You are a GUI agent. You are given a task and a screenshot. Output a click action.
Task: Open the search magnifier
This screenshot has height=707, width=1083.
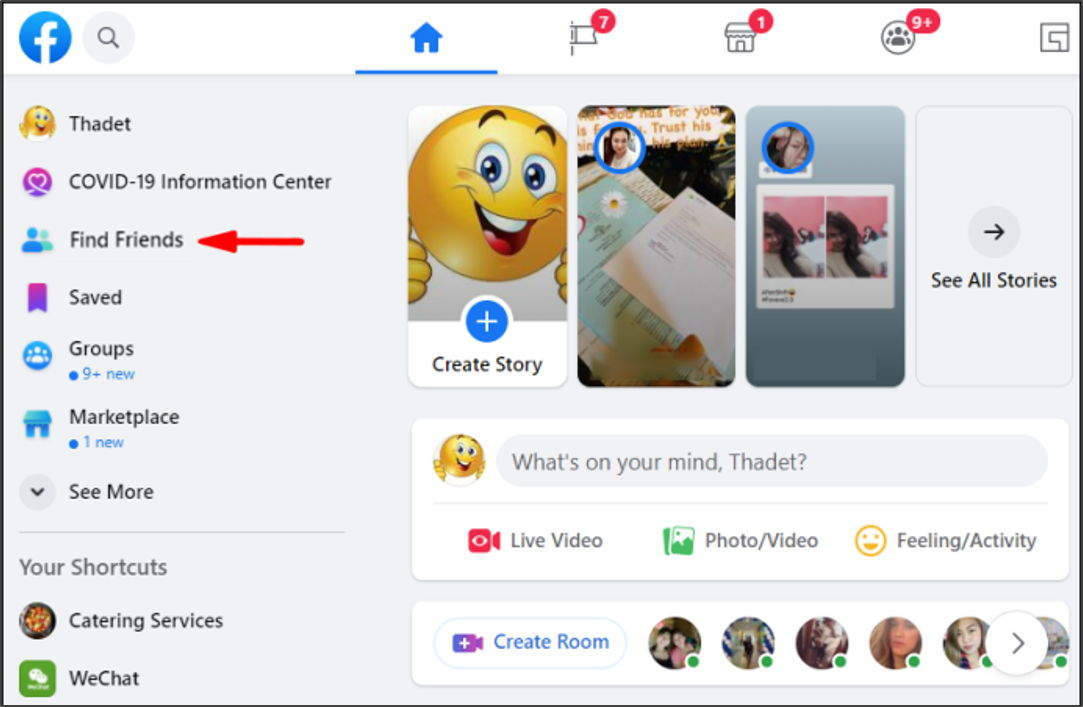pos(108,37)
